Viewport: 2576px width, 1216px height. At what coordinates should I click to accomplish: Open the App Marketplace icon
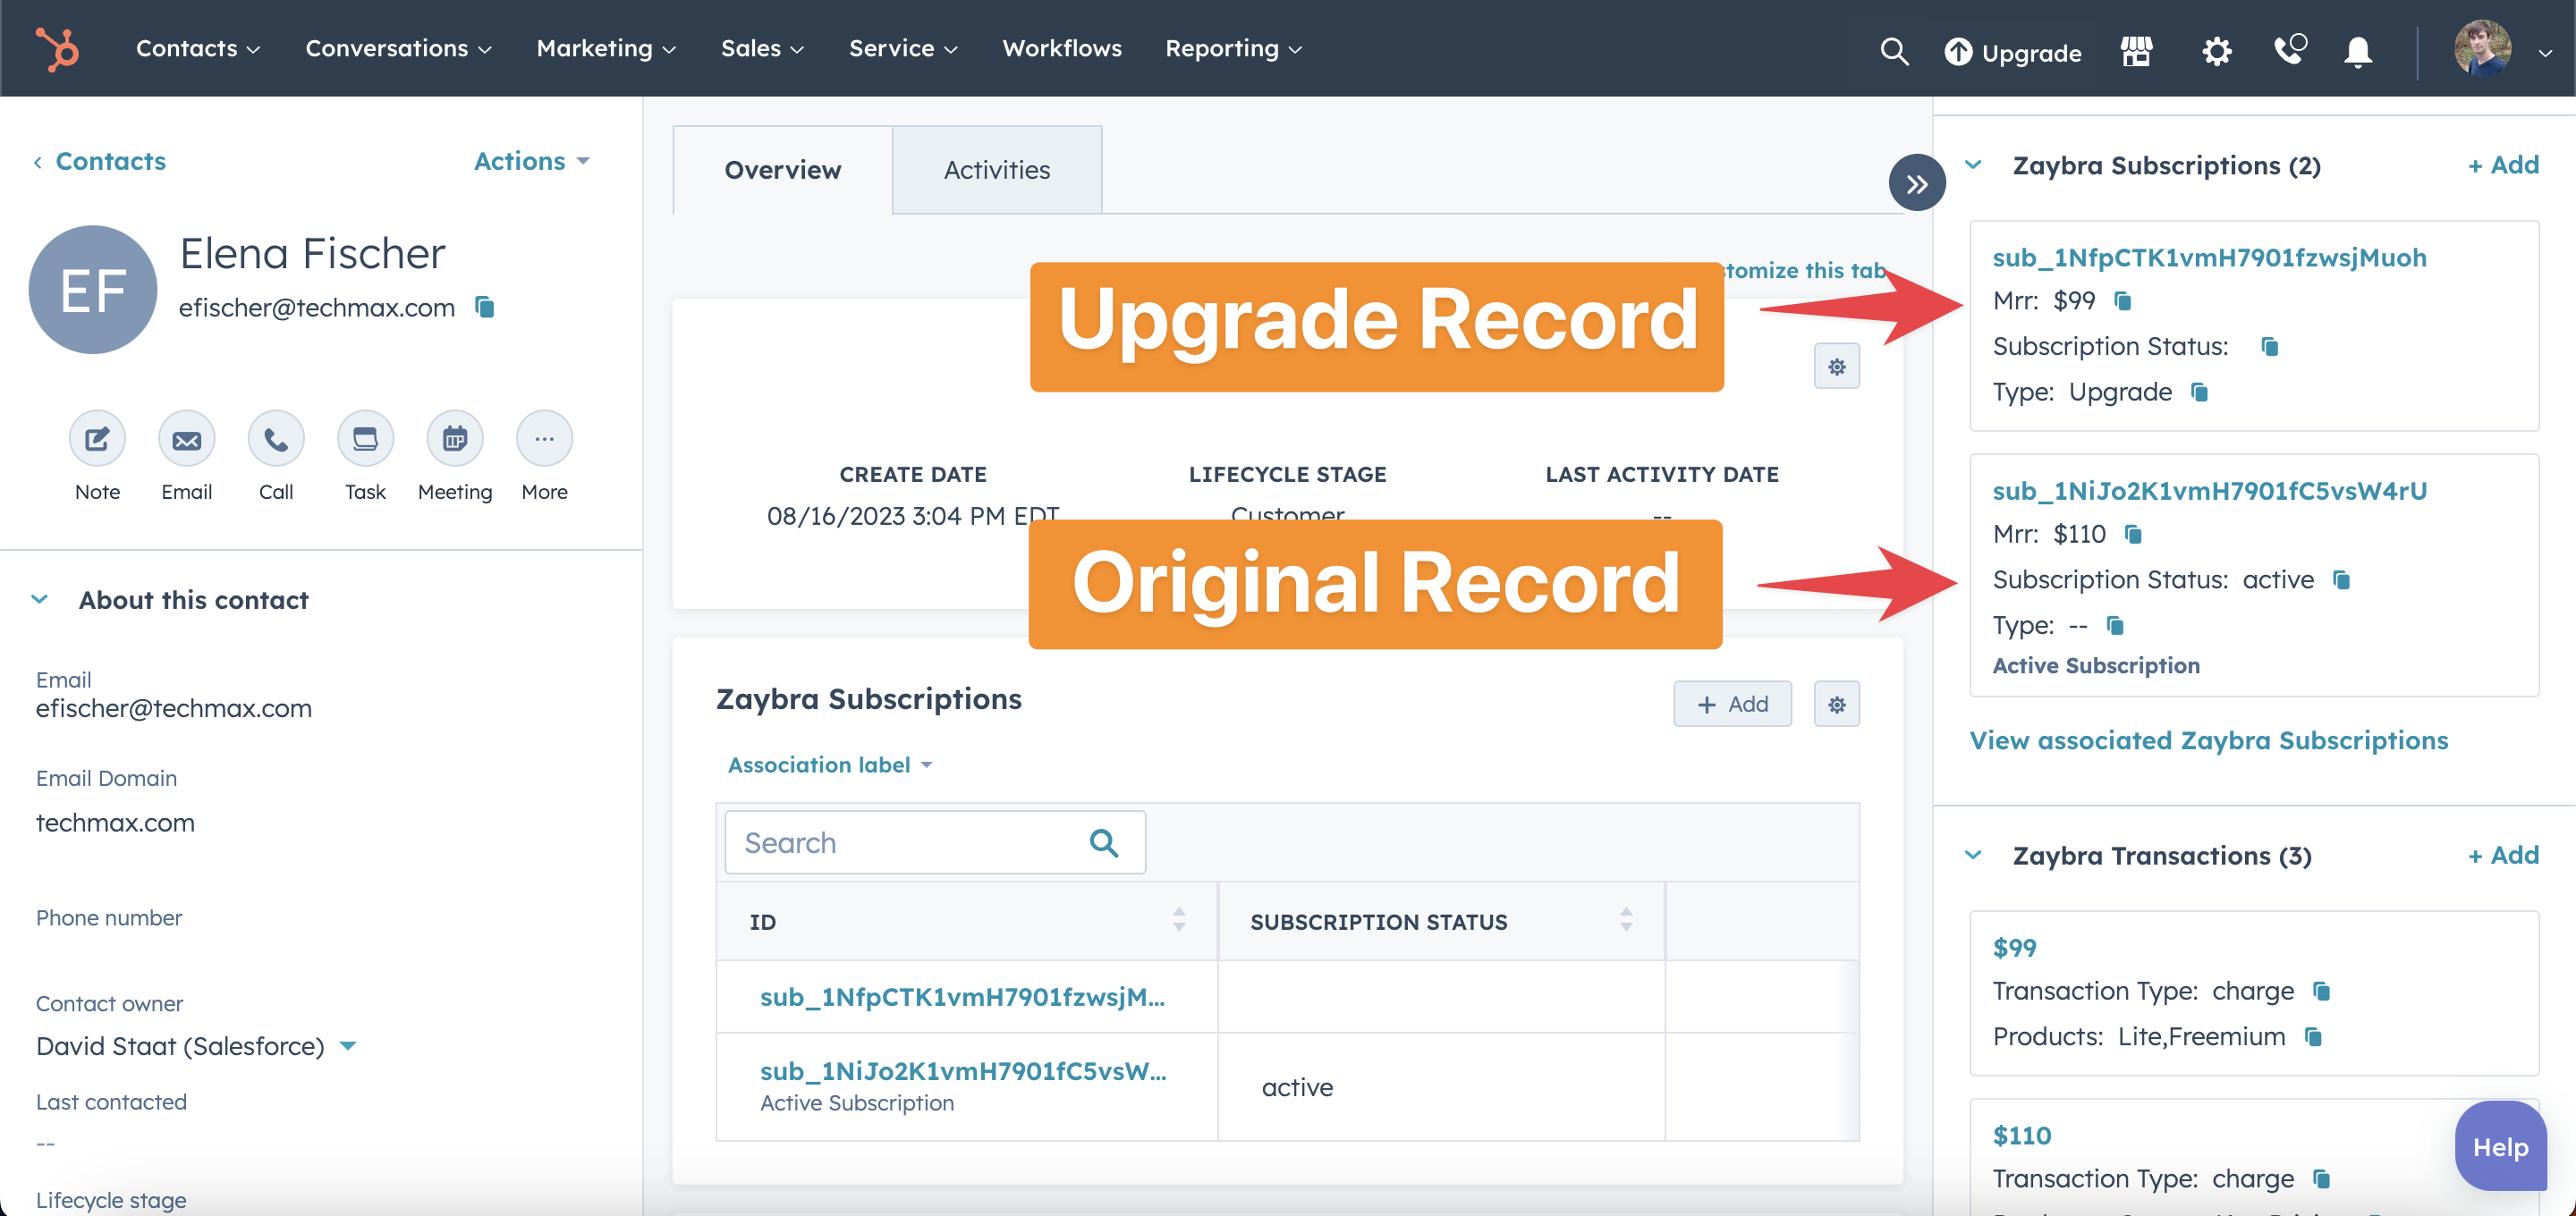[x=2137, y=51]
